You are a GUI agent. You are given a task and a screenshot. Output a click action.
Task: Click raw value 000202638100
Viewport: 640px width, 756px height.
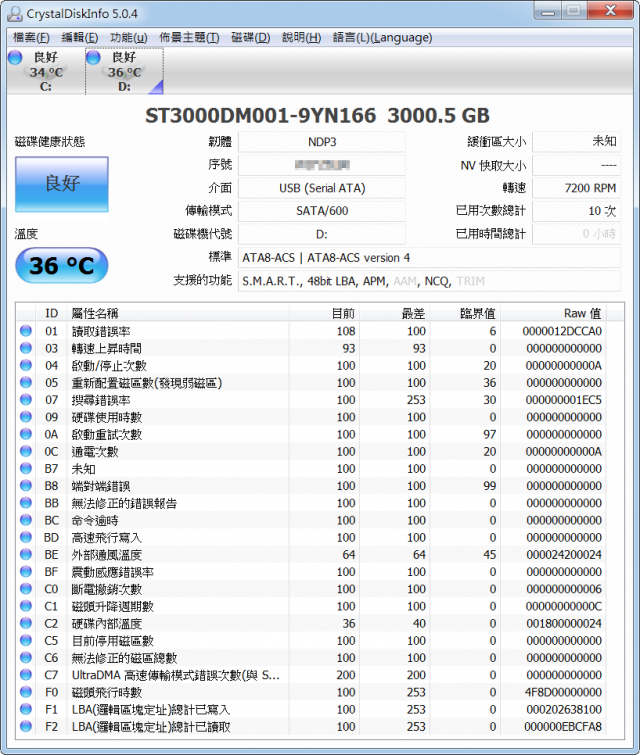point(563,709)
